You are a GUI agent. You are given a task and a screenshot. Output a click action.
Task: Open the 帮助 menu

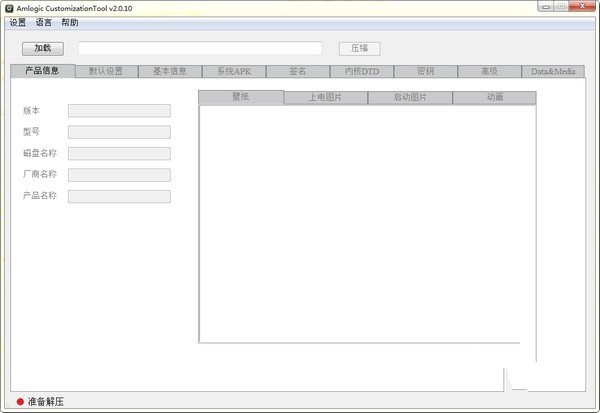[70, 23]
